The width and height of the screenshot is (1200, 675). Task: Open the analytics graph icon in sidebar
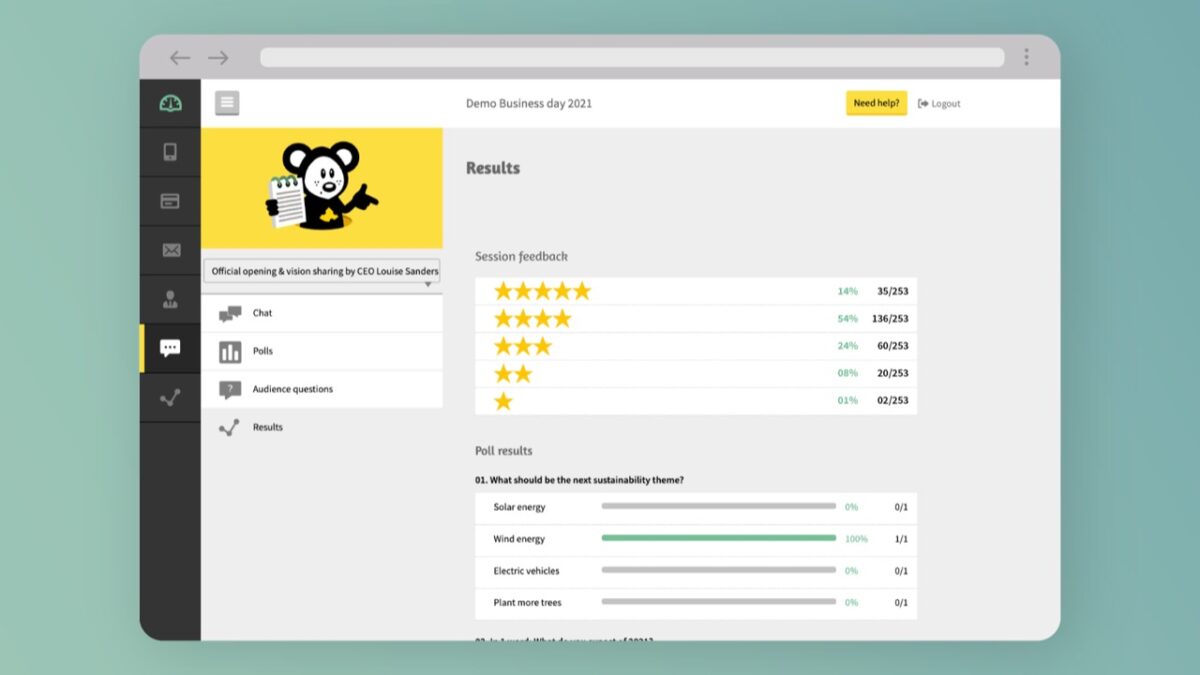(170, 397)
